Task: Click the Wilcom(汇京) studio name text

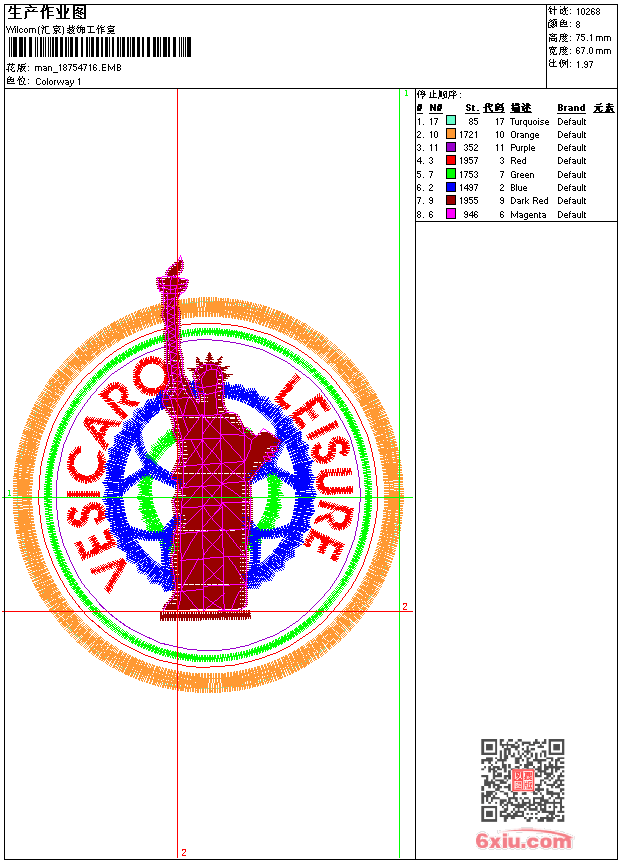Action: 60,30
